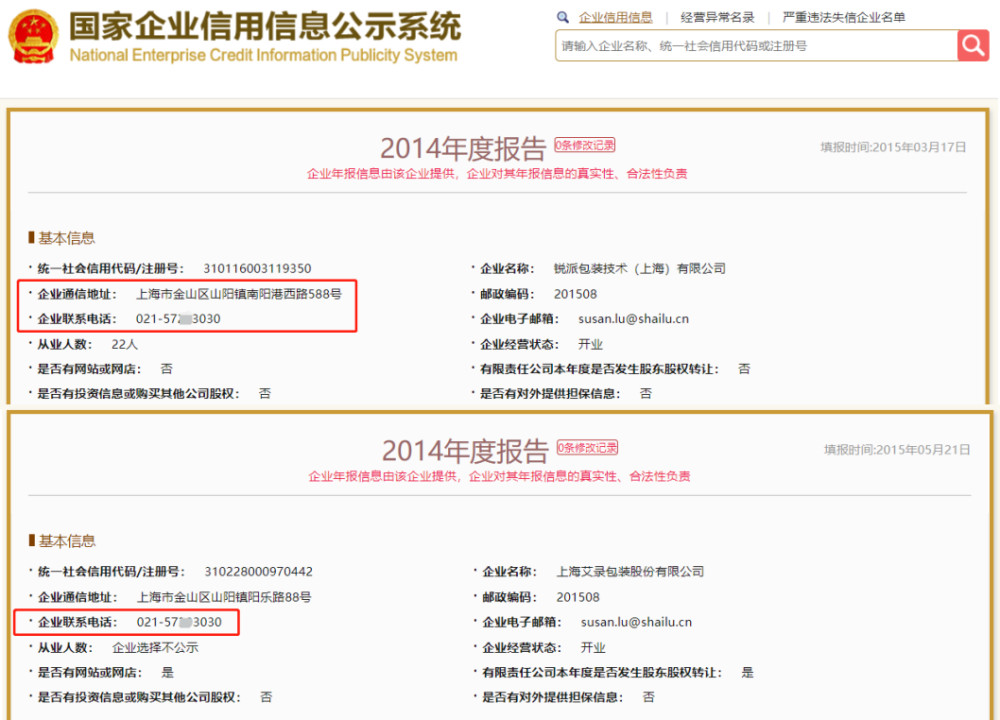Click 是否有网站或网店 value 否 in first report
Image resolution: width=1000 pixels, height=720 pixels.
click(x=166, y=369)
